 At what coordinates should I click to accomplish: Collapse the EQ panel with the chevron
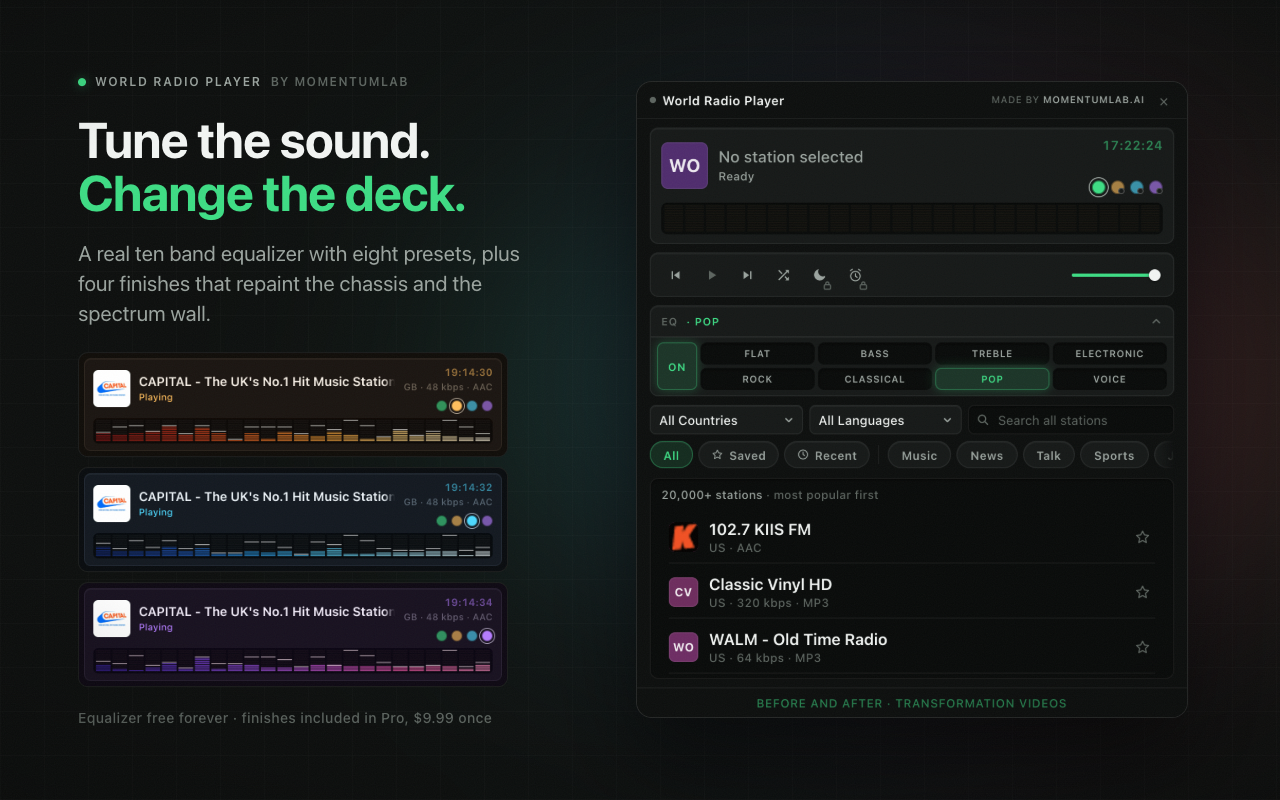click(x=1156, y=322)
